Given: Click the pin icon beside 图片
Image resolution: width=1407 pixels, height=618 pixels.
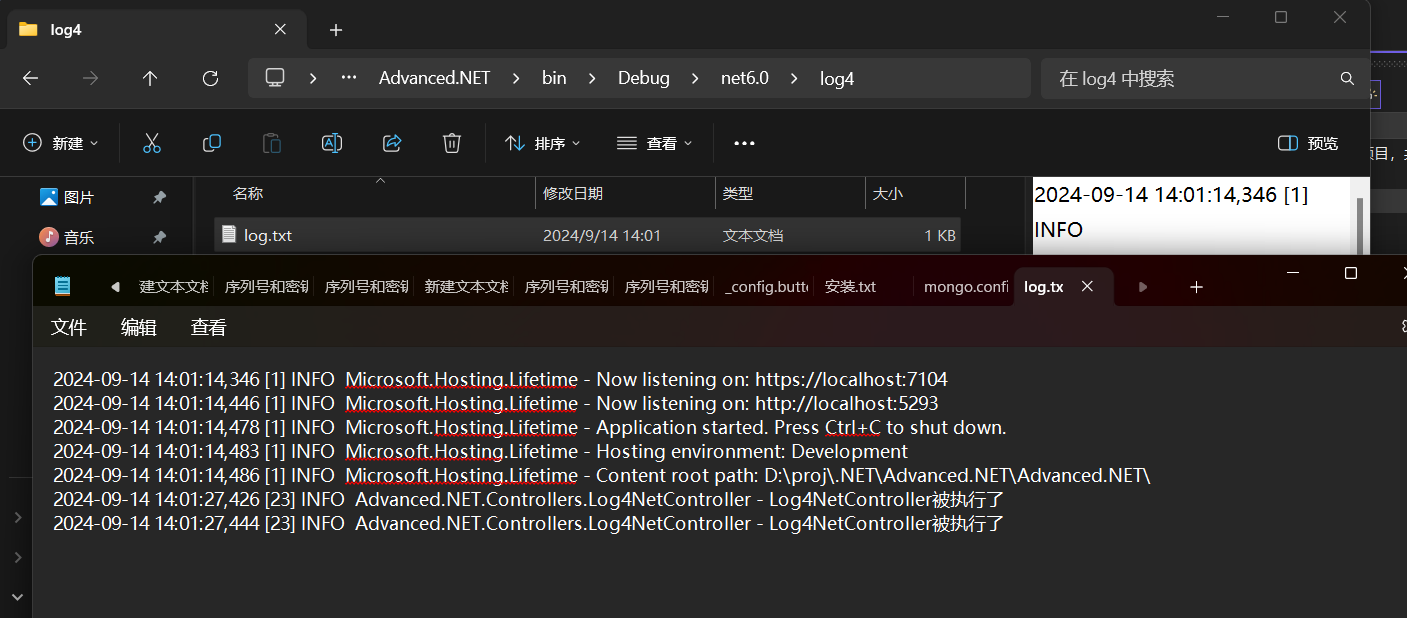Looking at the screenshot, I should point(159,198).
